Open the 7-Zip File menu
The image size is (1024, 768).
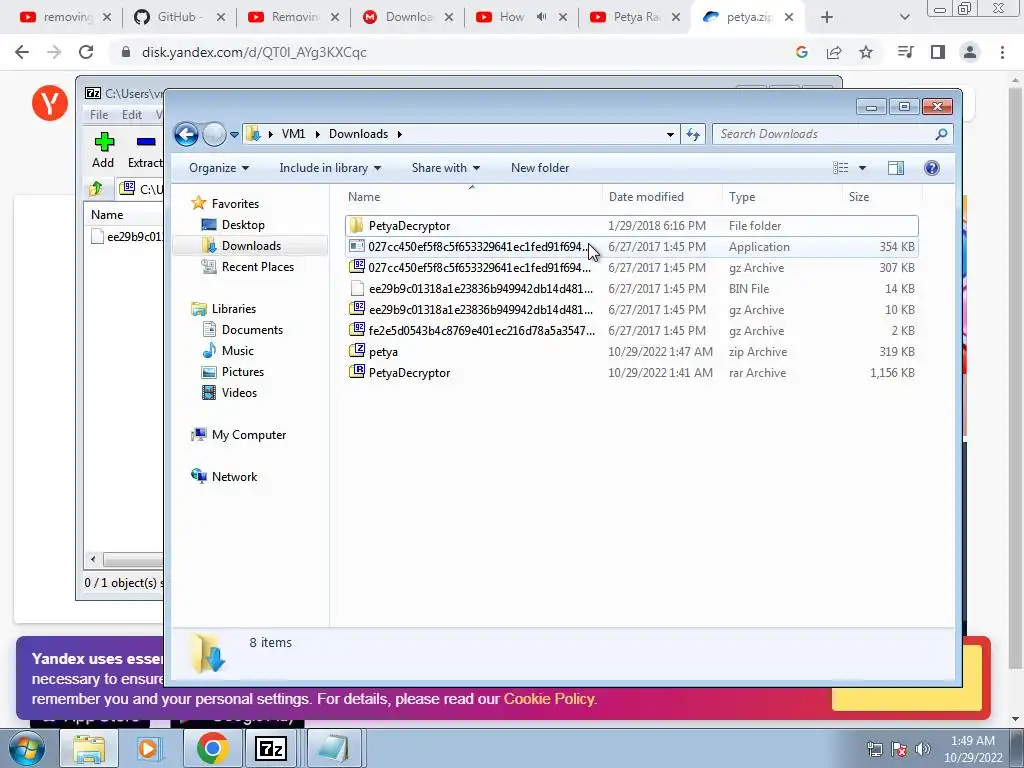point(99,115)
